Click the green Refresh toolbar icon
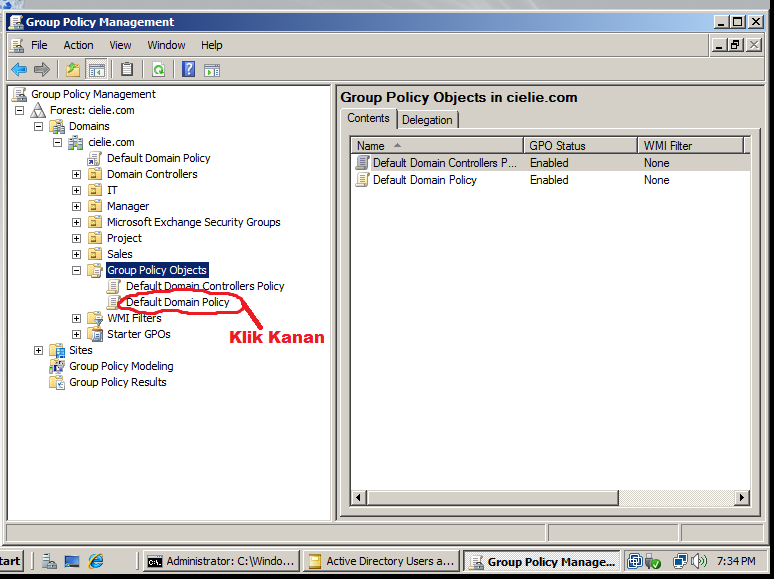 pyautogui.click(x=158, y=70)
